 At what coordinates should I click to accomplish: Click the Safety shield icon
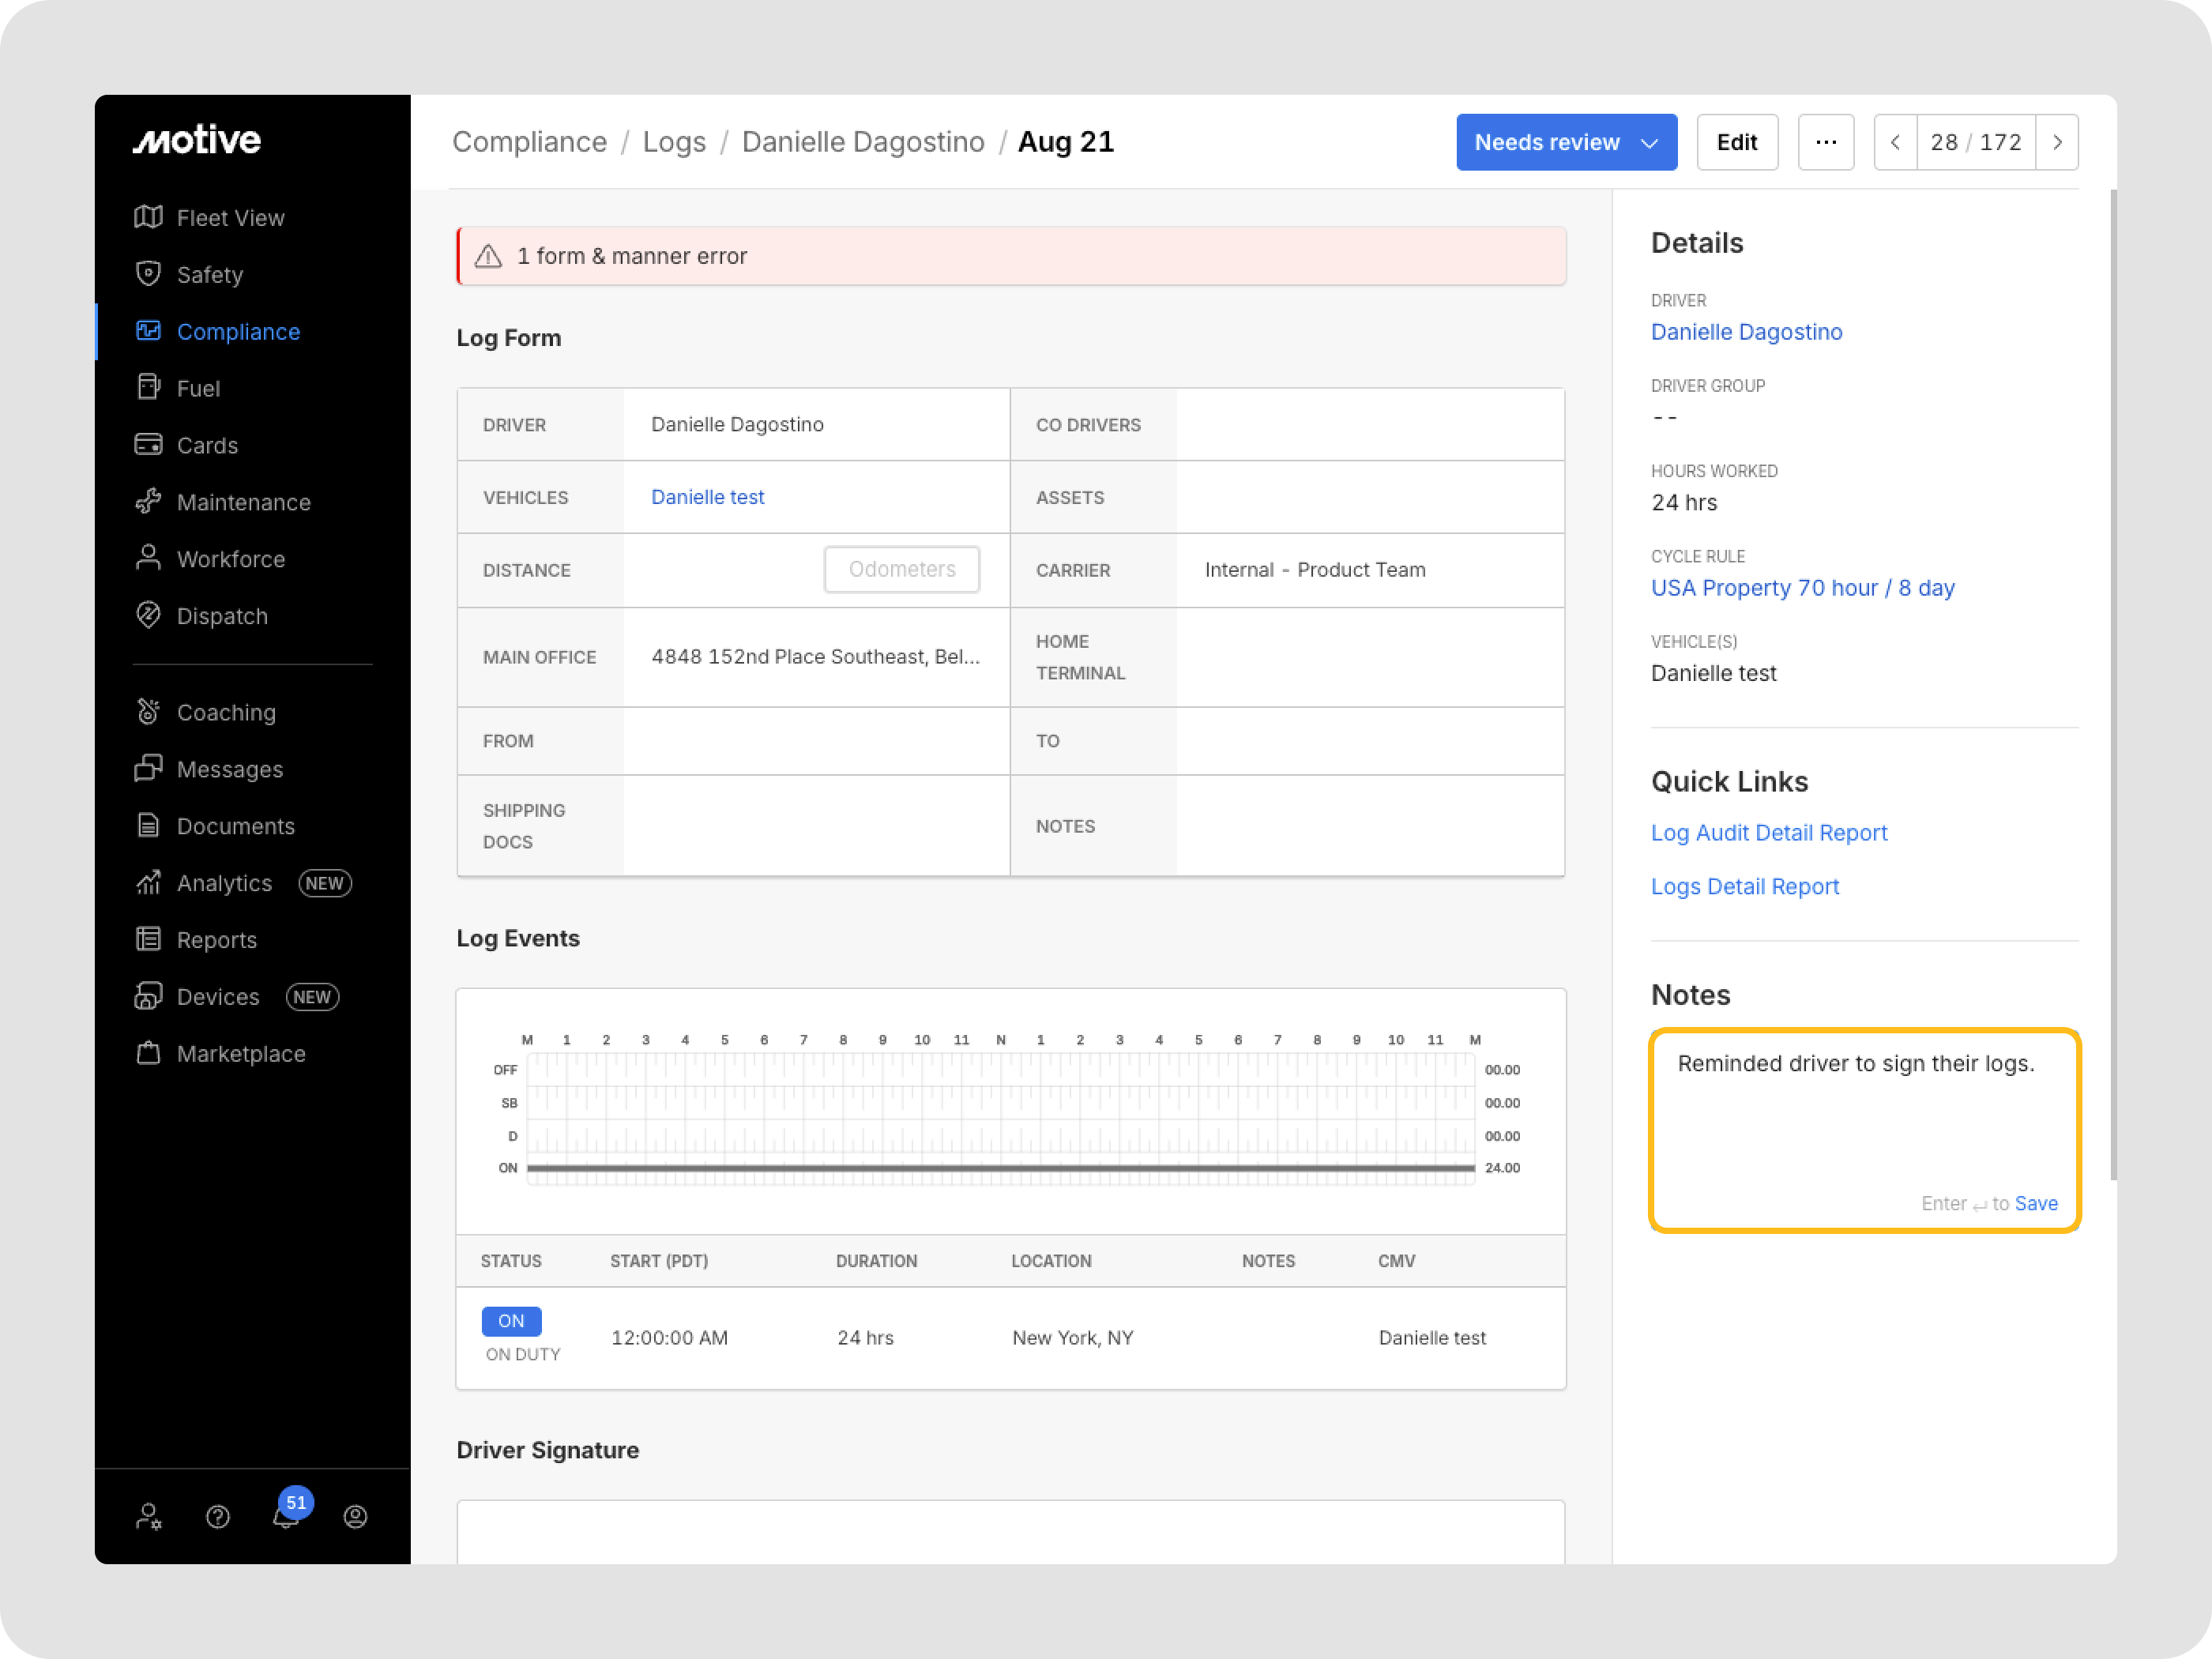click(x=148, y=274)
